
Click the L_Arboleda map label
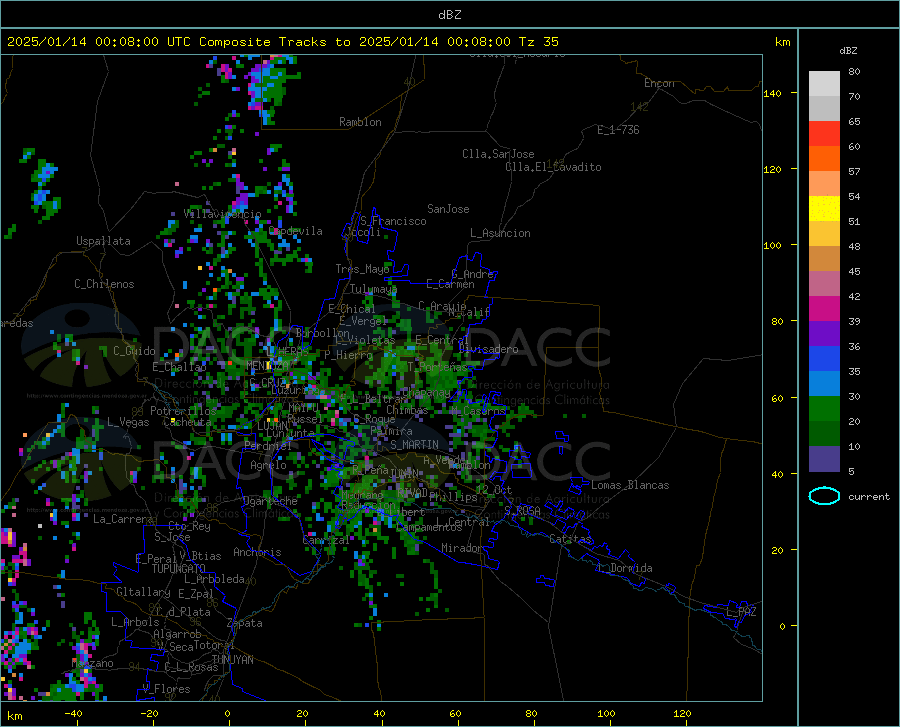[x=214, y=579]
